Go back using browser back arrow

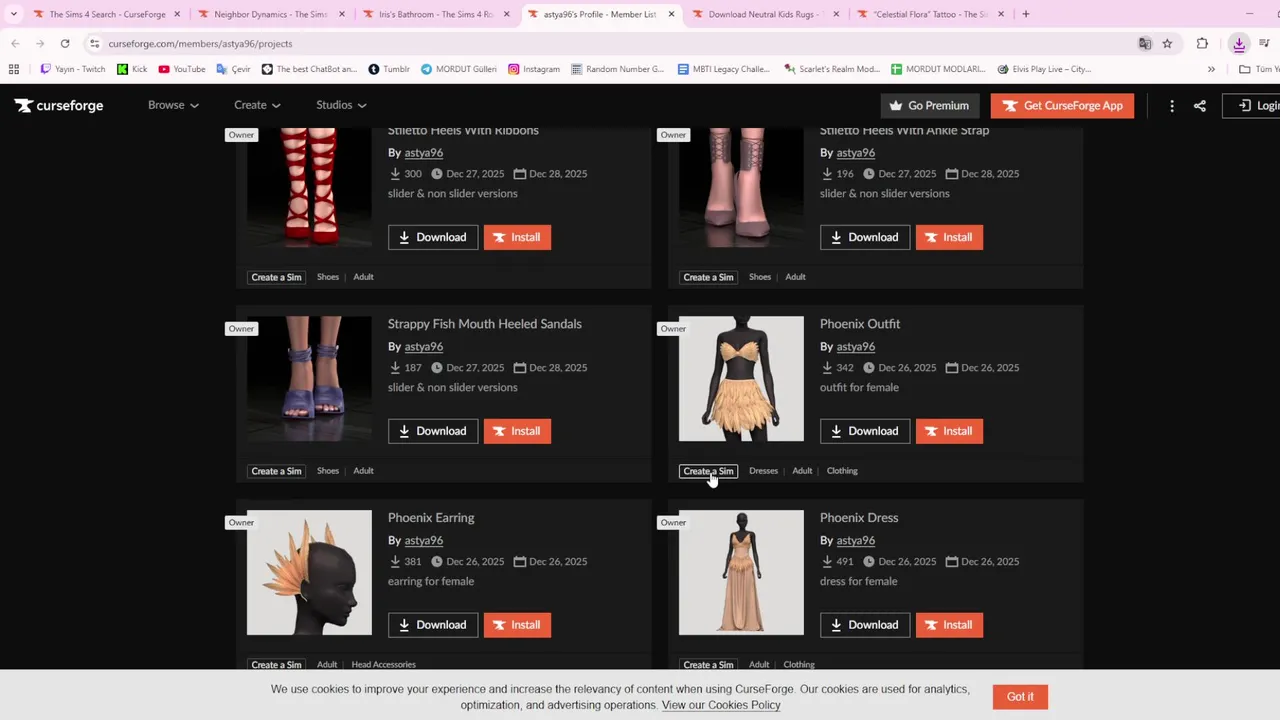point(15,43)
